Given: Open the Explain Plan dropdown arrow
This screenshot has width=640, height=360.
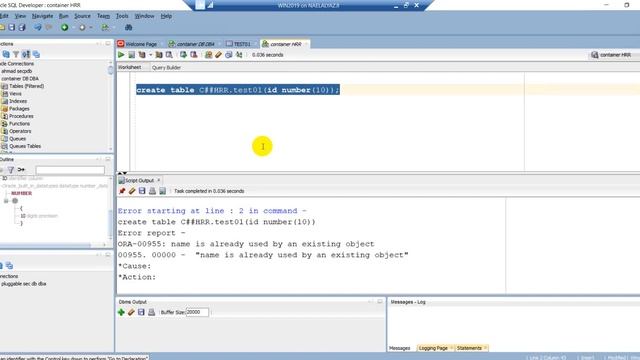Looking at the screenshot, I should (x=150, y=55).
